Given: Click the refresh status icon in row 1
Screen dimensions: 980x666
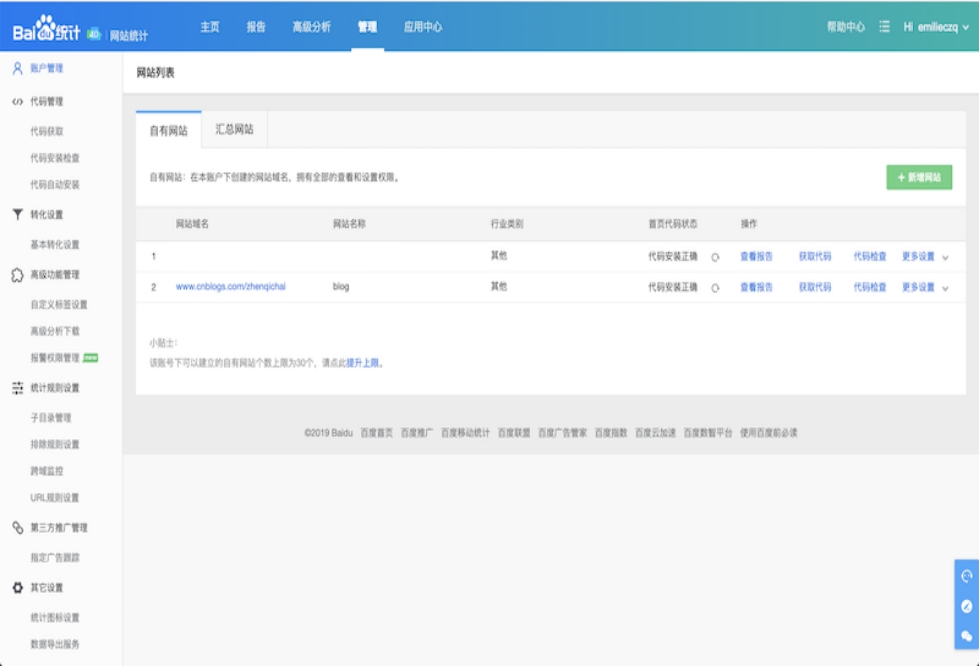Looking at the screenshot, I should [715, 257].
